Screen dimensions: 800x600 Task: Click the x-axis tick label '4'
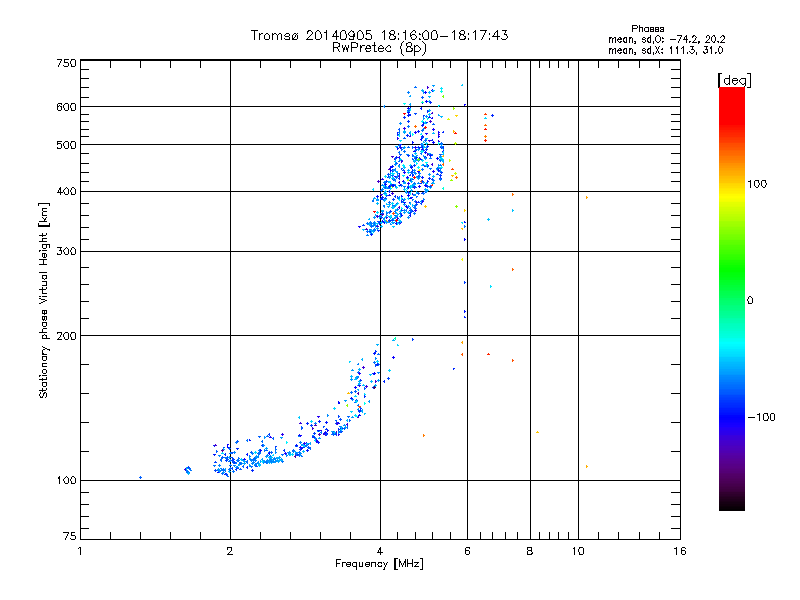380,551
